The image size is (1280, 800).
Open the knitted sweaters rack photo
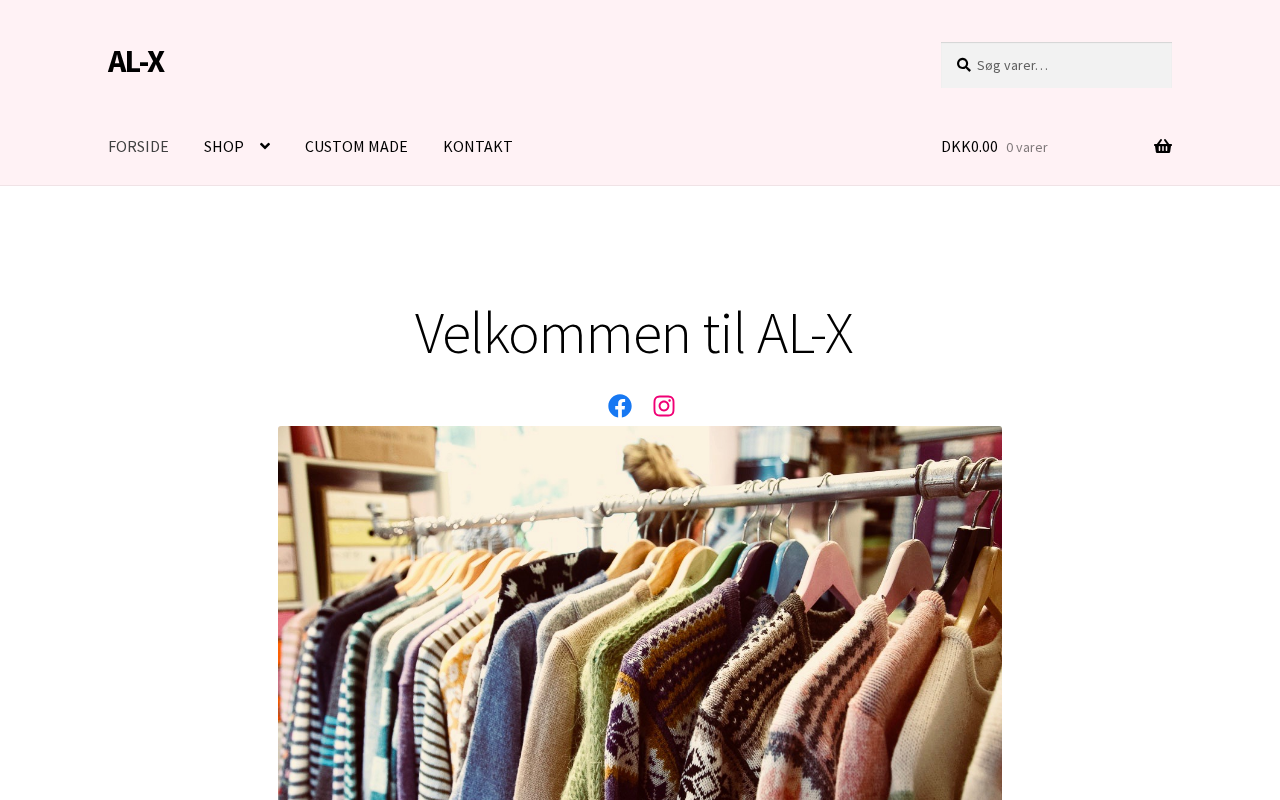pyautogui.click(x=640, y=613)
